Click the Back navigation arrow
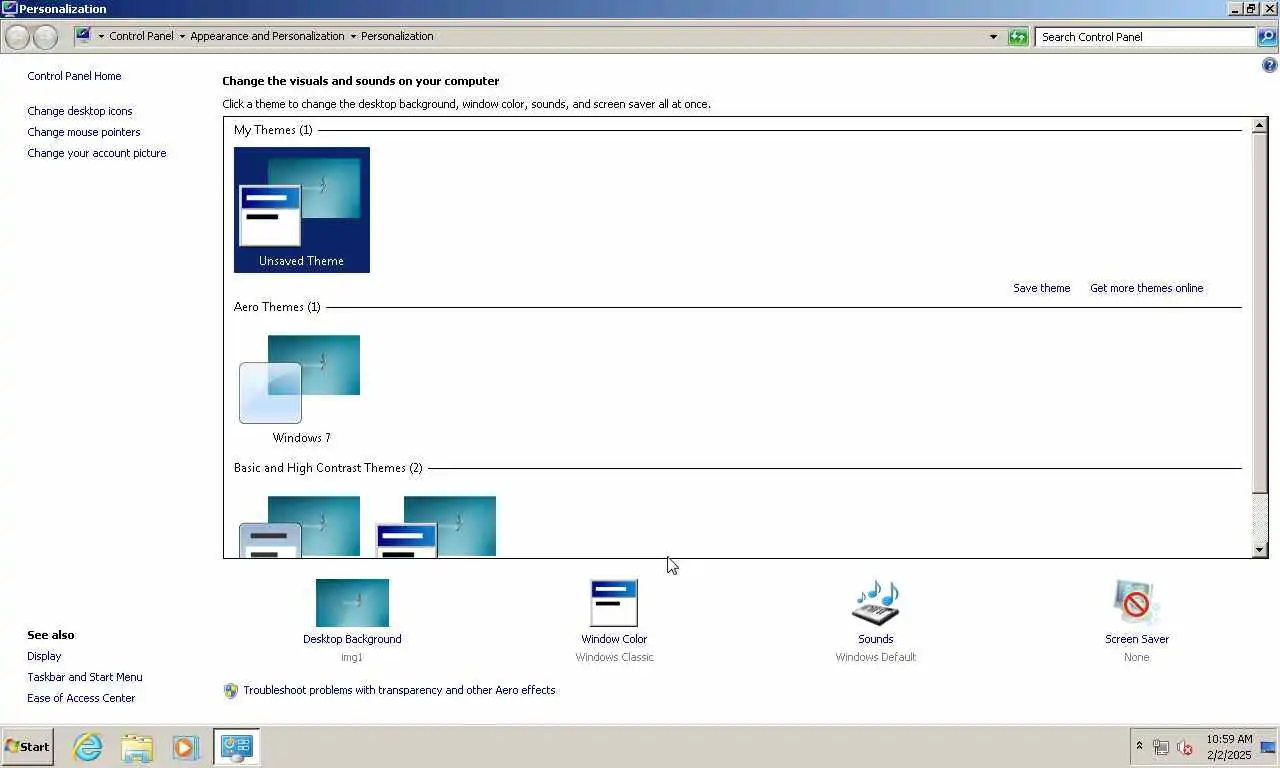The height and width of the screenshot is (768, 1280). click(17, 37)
